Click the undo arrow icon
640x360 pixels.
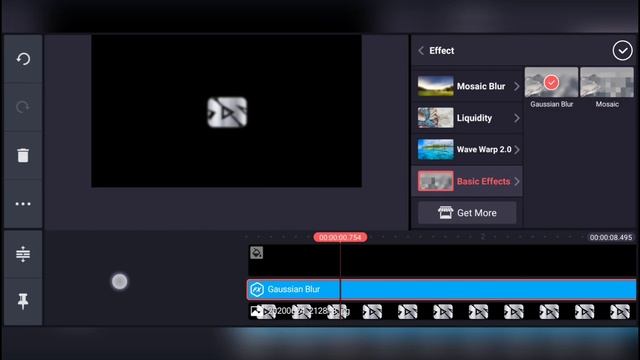[23, 59]
